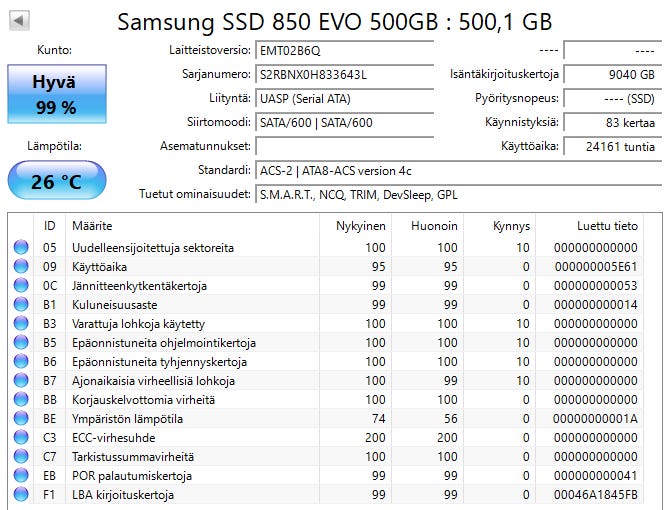Image resolution: width=671 pixels, height=510 pixels.
Task: Click Huonoin value 56 in lämpötila row
Action: 450,418
